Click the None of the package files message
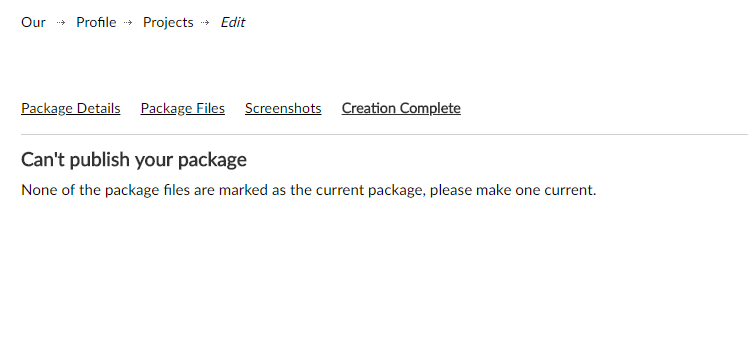Image resolution: width=748 pixels, height=361 pixels. pyautogui.click(x=309, y=190)
